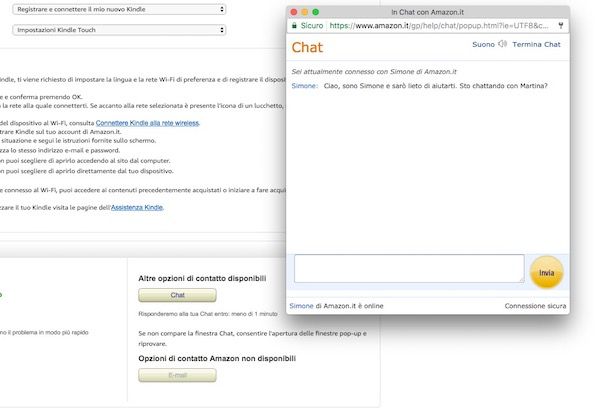
Task: Open 'Impostazioni Kindle Touch' dropdown
Action: coord(119,30)
